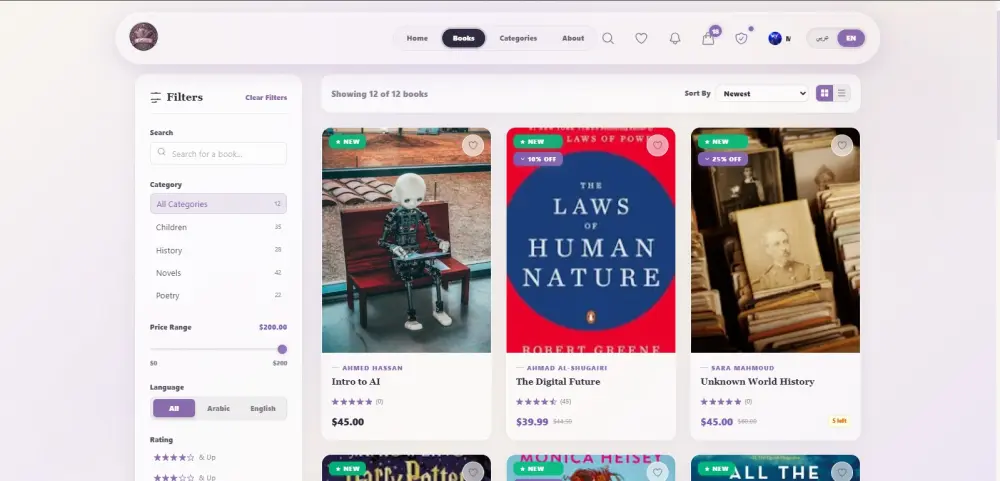Go to Home page

pos(417,38)
